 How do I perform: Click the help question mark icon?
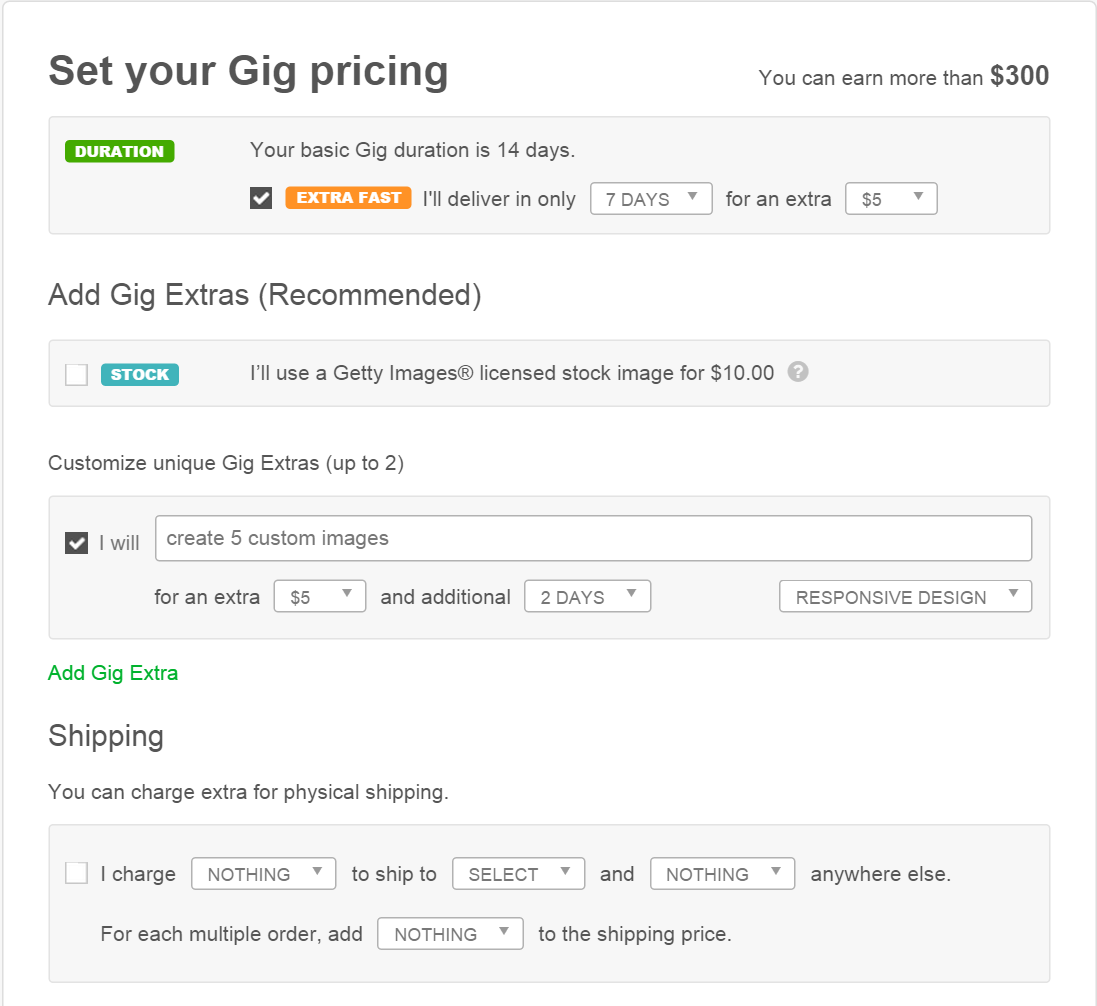[797, 372]
